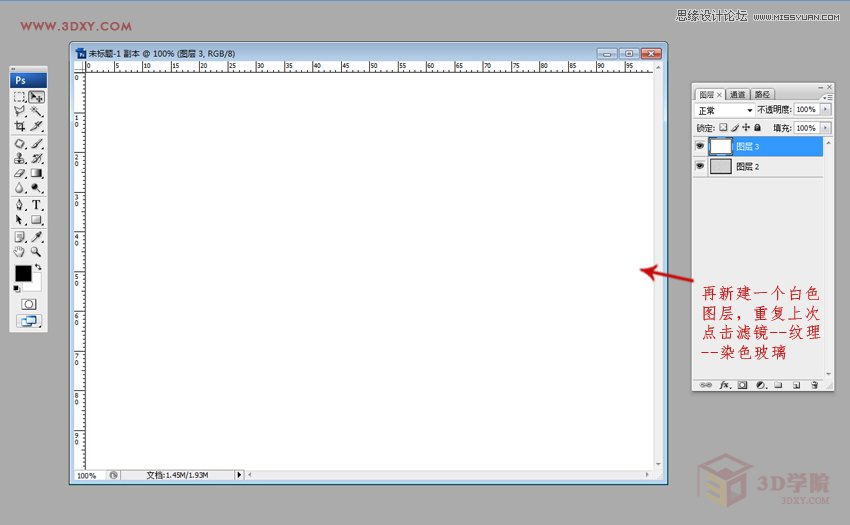
Task: Open opacity slider arrow
Action: point(825,109)
